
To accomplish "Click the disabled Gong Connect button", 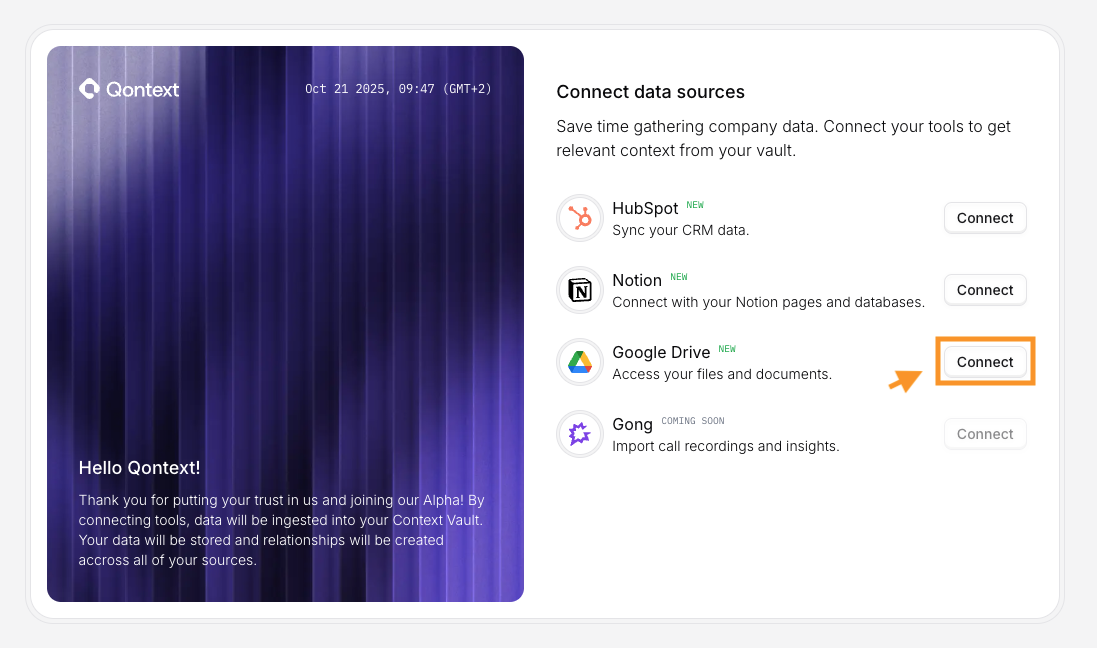I will (984, 433).
